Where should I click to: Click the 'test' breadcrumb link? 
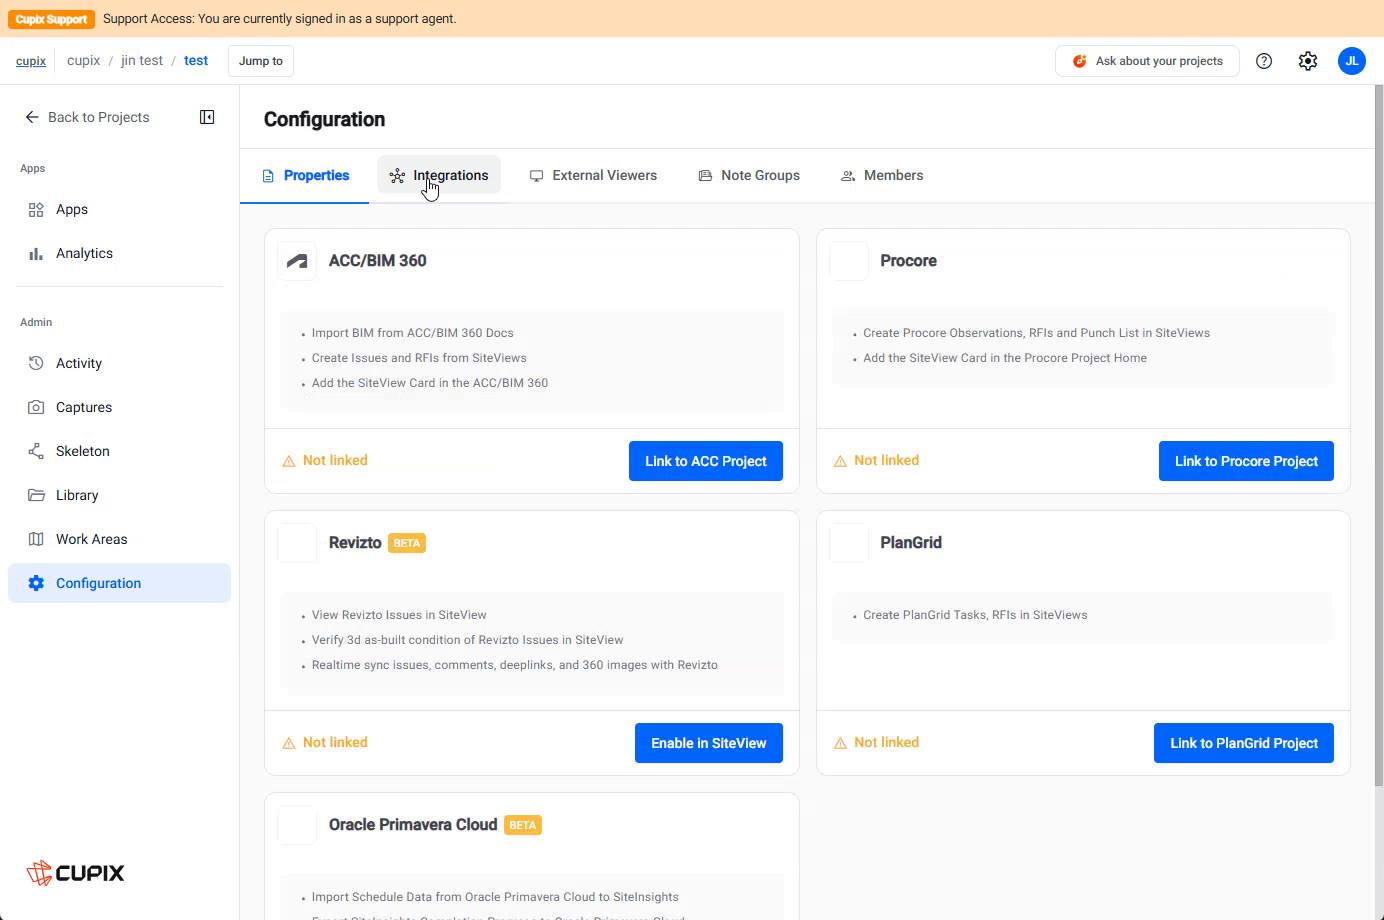196,61
